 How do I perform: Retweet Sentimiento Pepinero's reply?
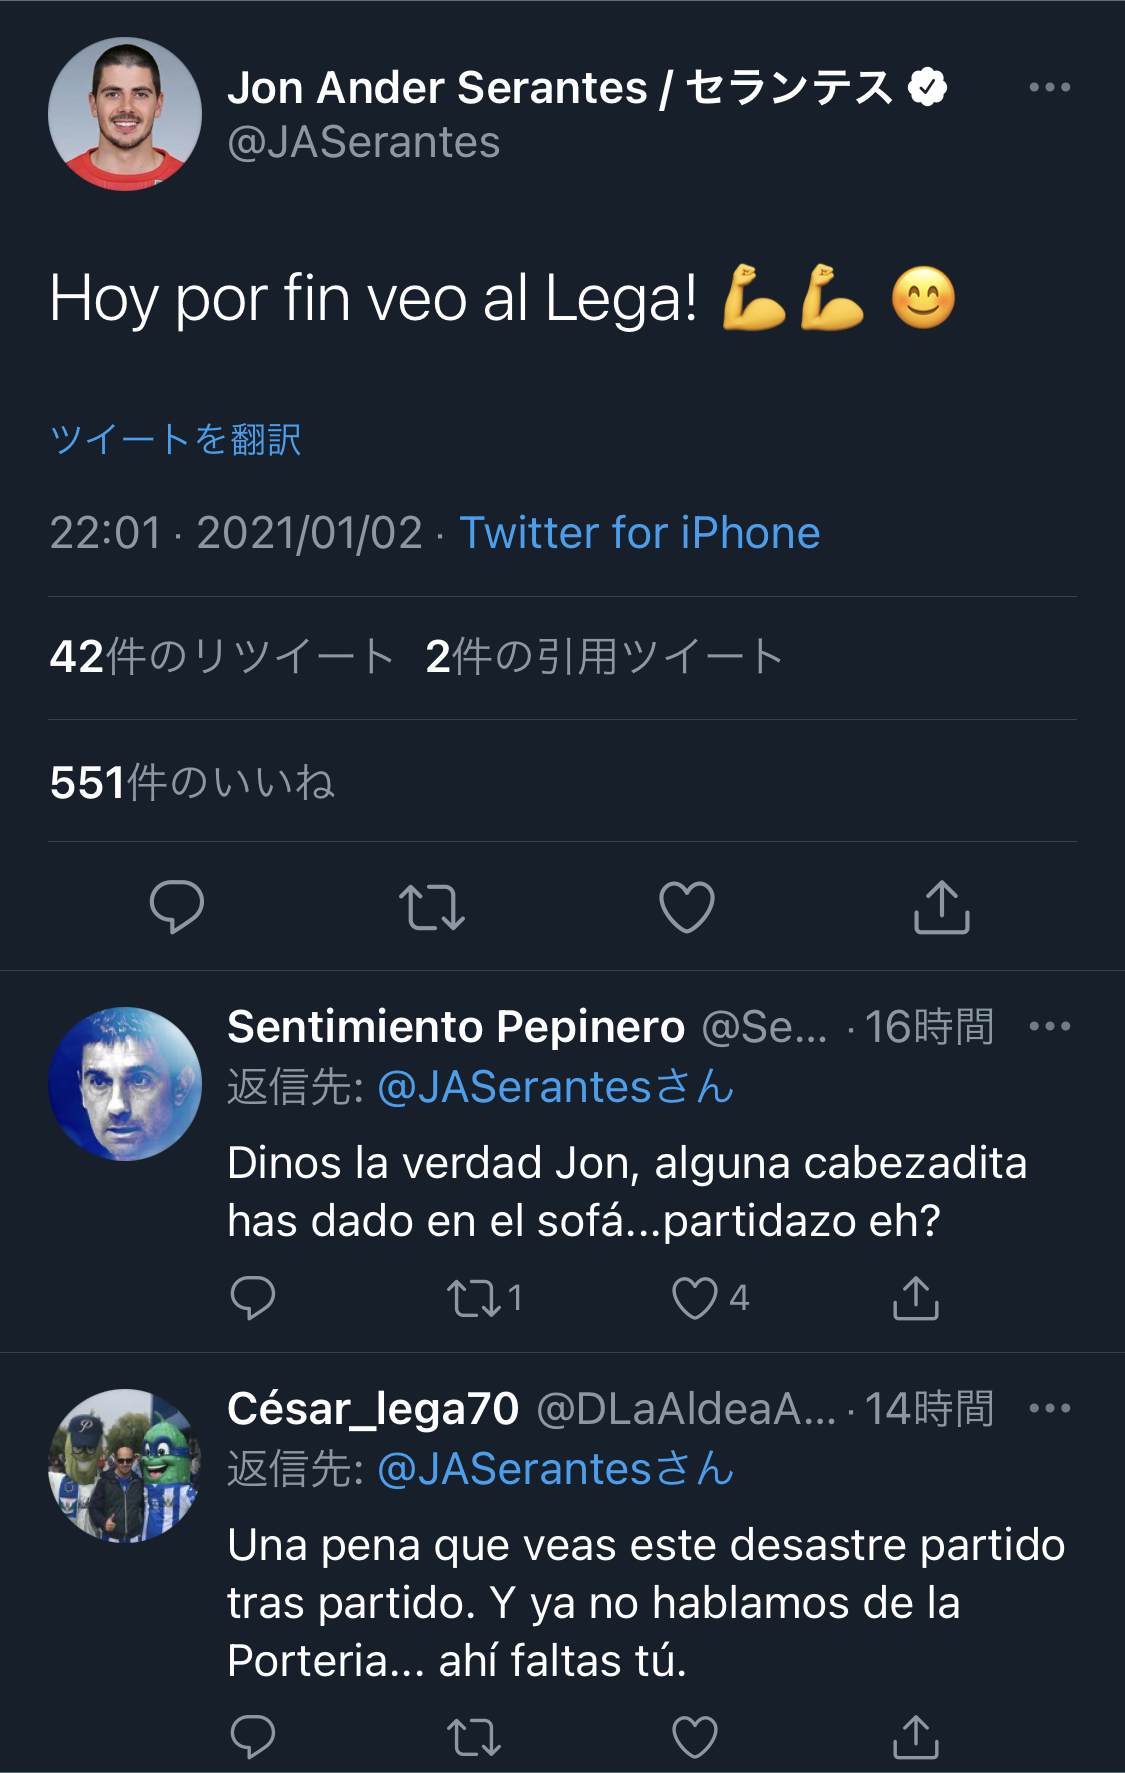tap(474, 1298)
